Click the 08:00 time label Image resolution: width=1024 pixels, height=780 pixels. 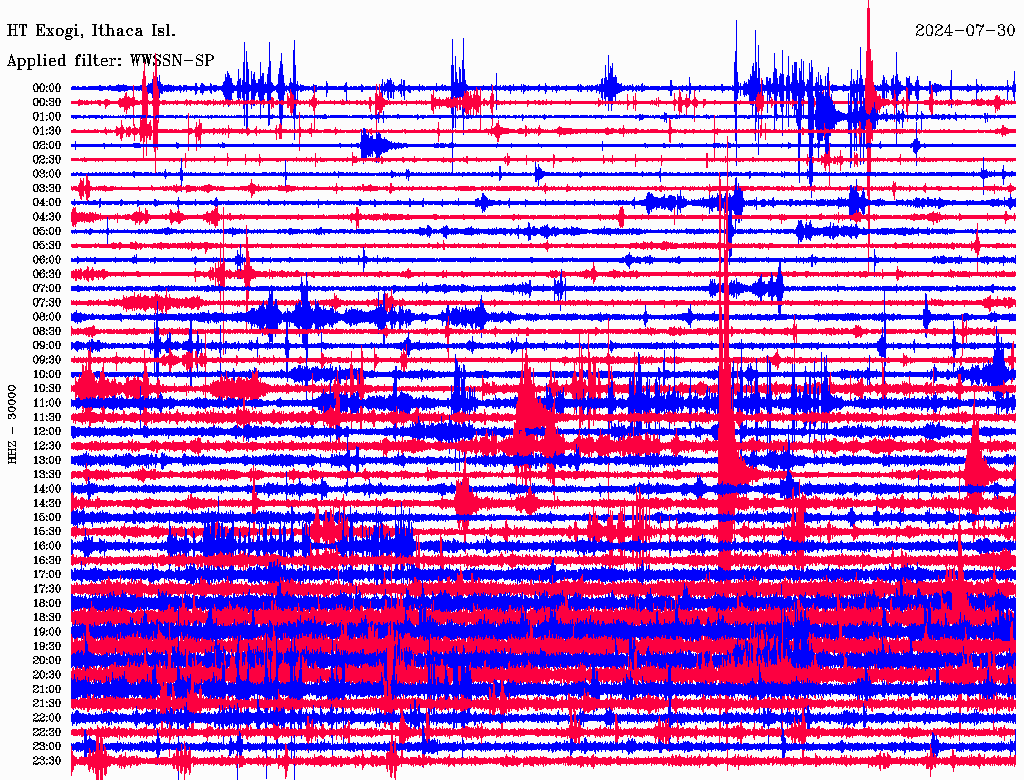pos(47,317)
